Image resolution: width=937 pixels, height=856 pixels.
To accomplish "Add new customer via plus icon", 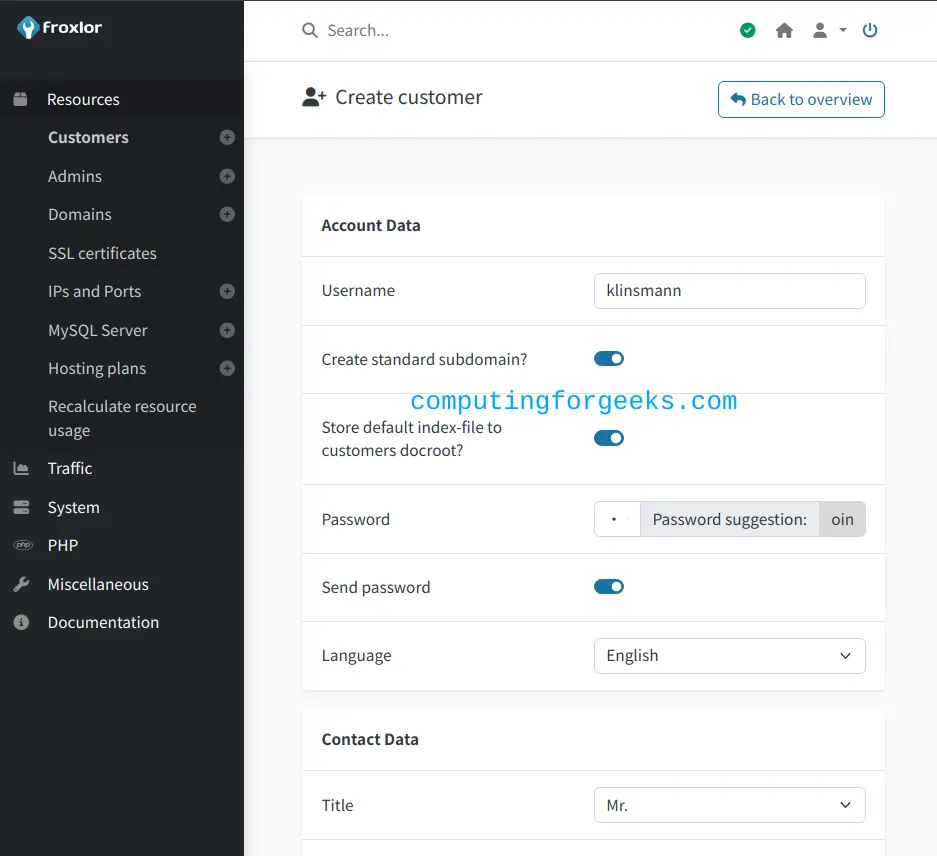I will pos(227,137).
